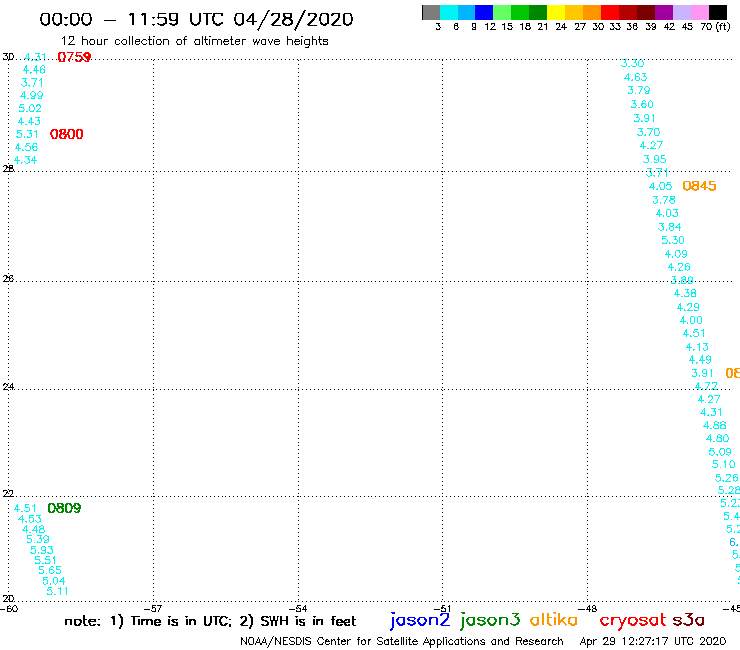Click the cyan legend color swatch
The image size is (740, 650).
pyautogui.click(x=449, y=12)
